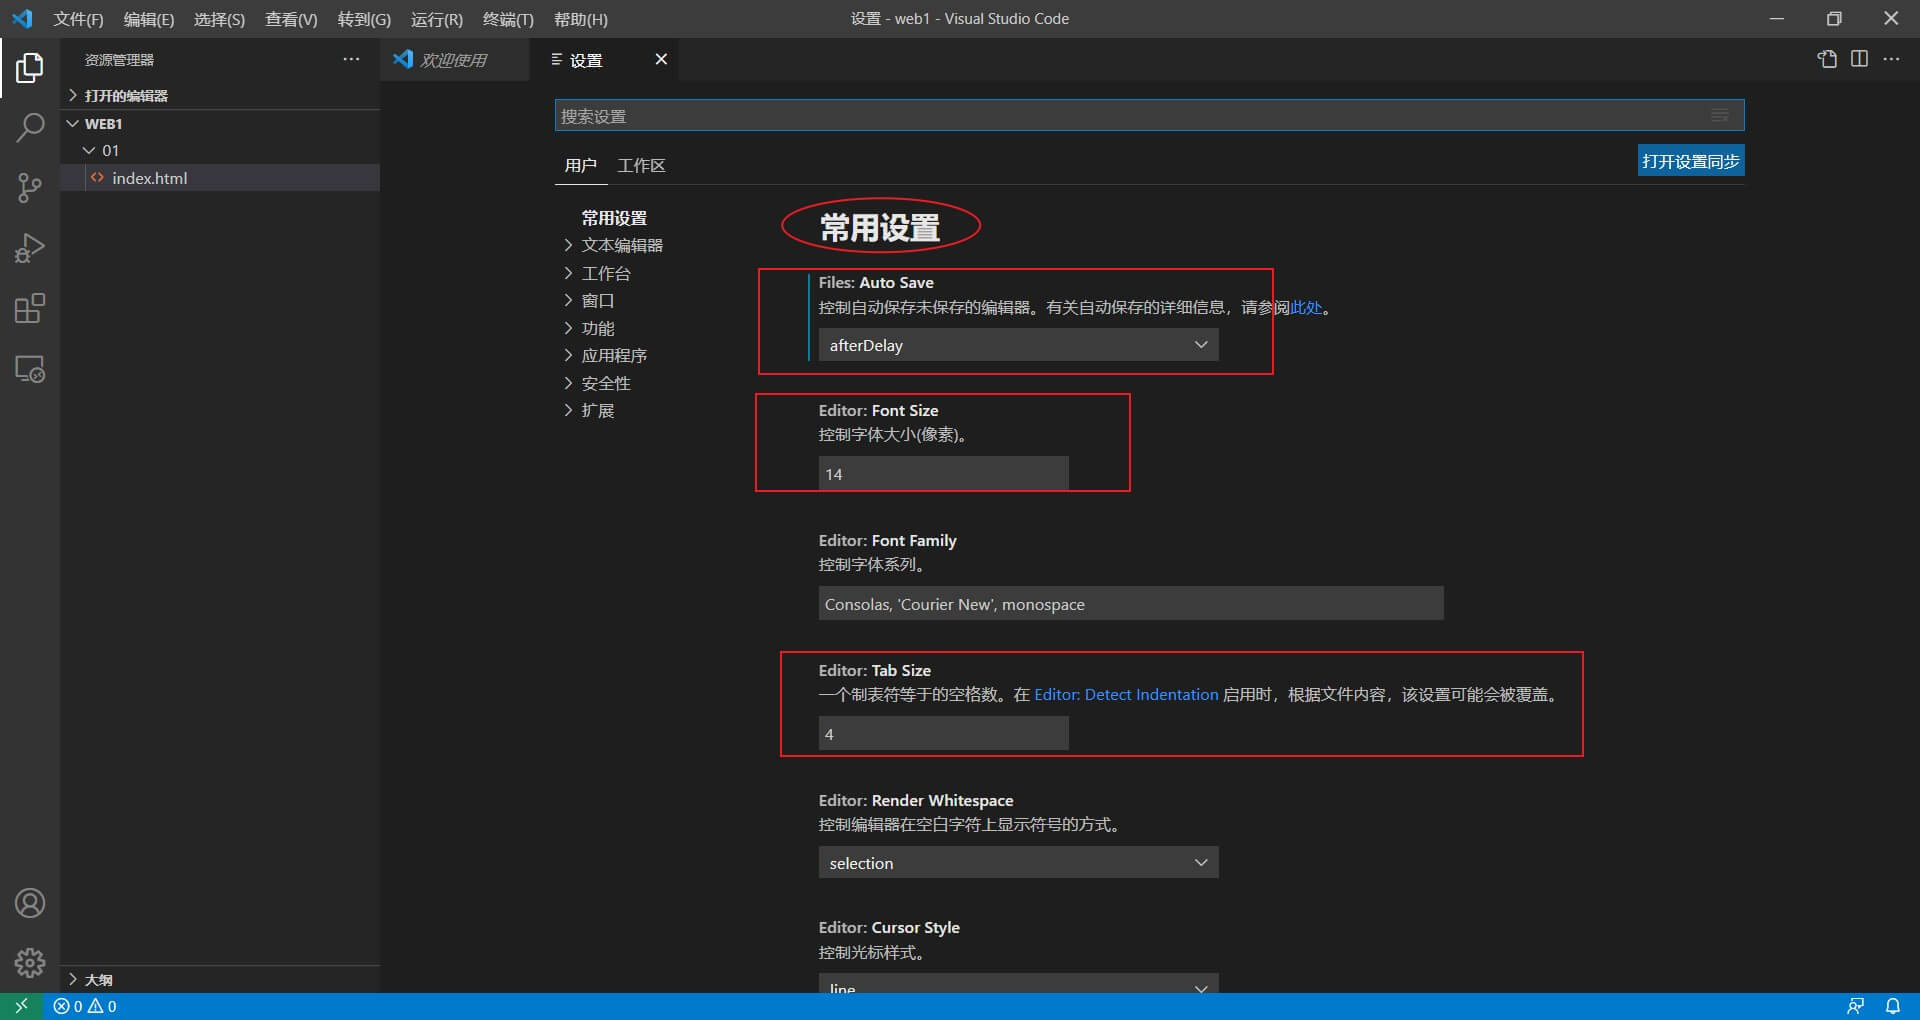The width and height of the screenshot is (1920, 1020).
Task: Open the Search view icon
Action: point(30,128)
